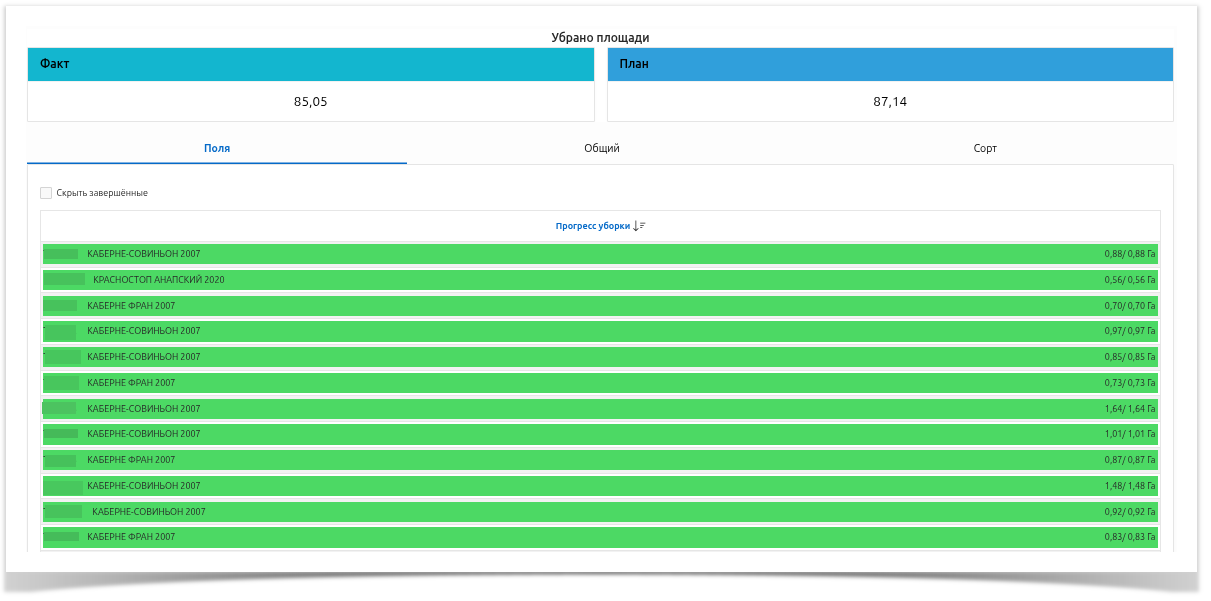Click the row showing 1,01/ 1,01 Га
This screenshot has height=601, width=1211.
[x=600, y=434]
